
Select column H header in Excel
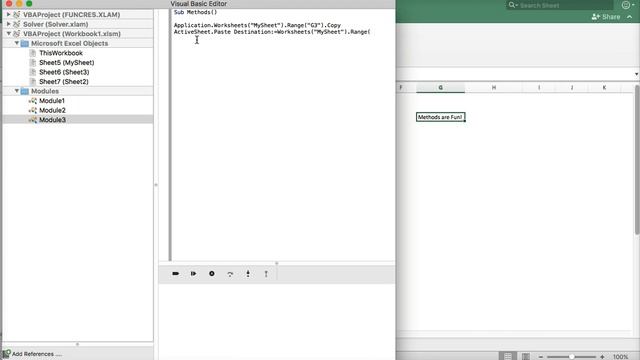point(493,88)
